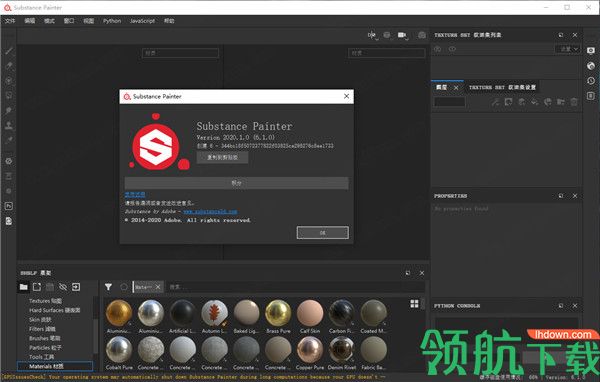
Task: Click folder view icon in Shelf toolbar
Action: pos(24,287)
